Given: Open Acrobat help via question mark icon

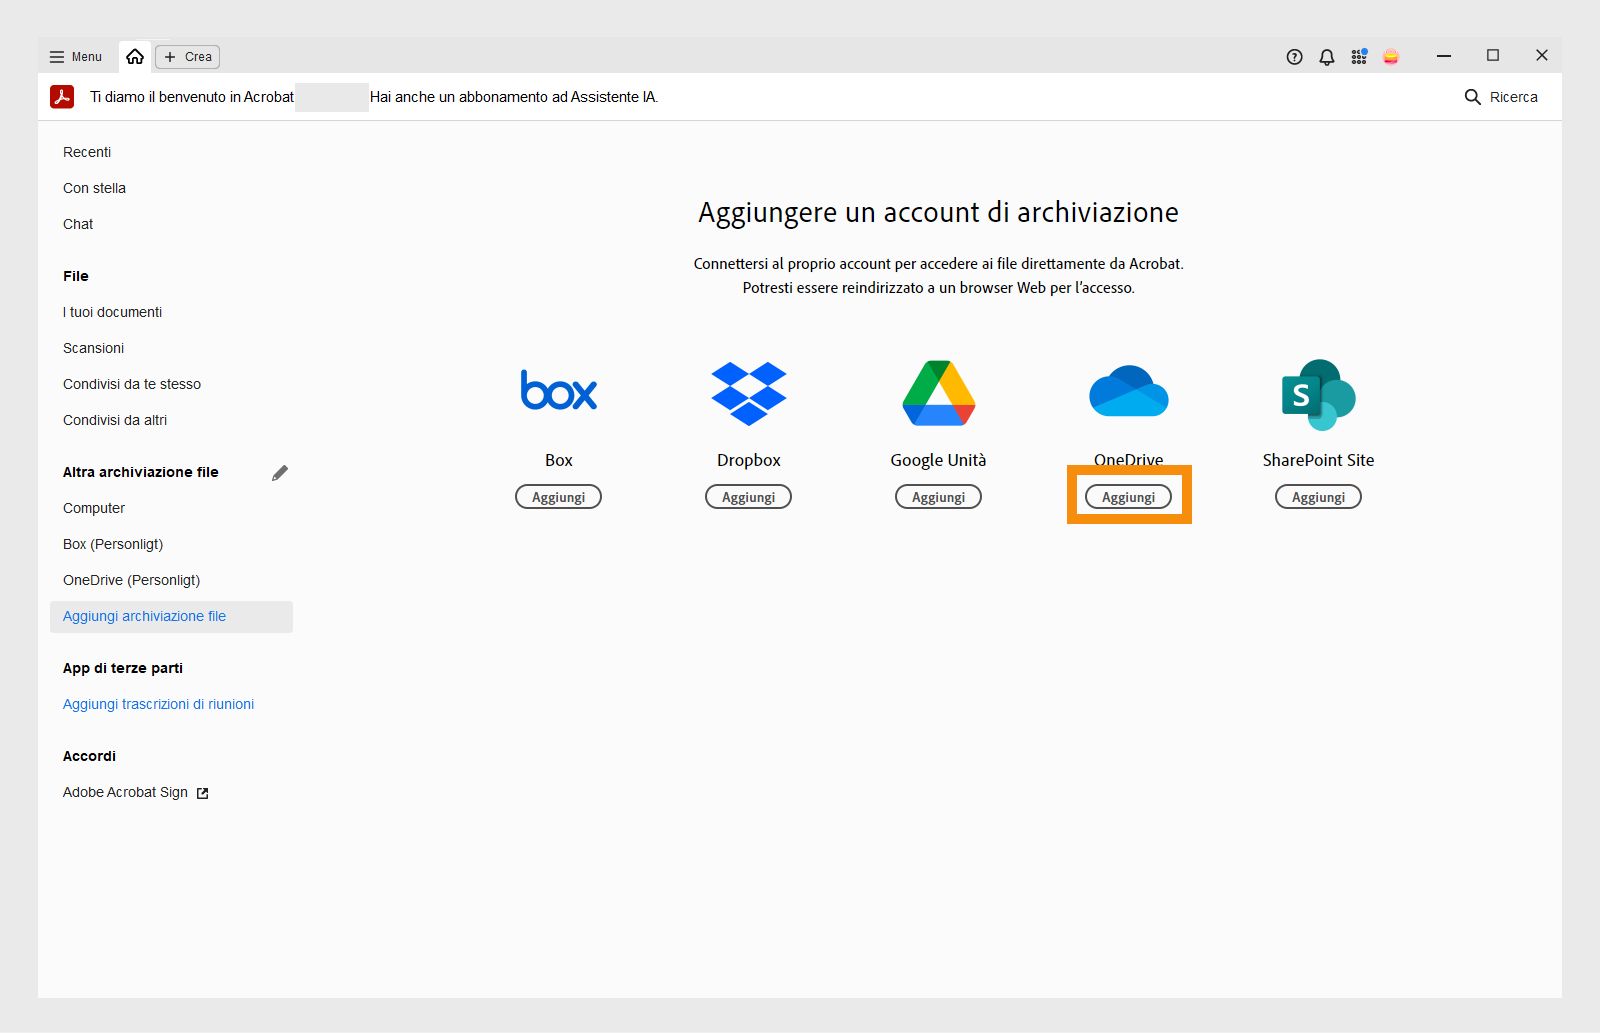Looking at the screenshot, I should (1293, 57).
